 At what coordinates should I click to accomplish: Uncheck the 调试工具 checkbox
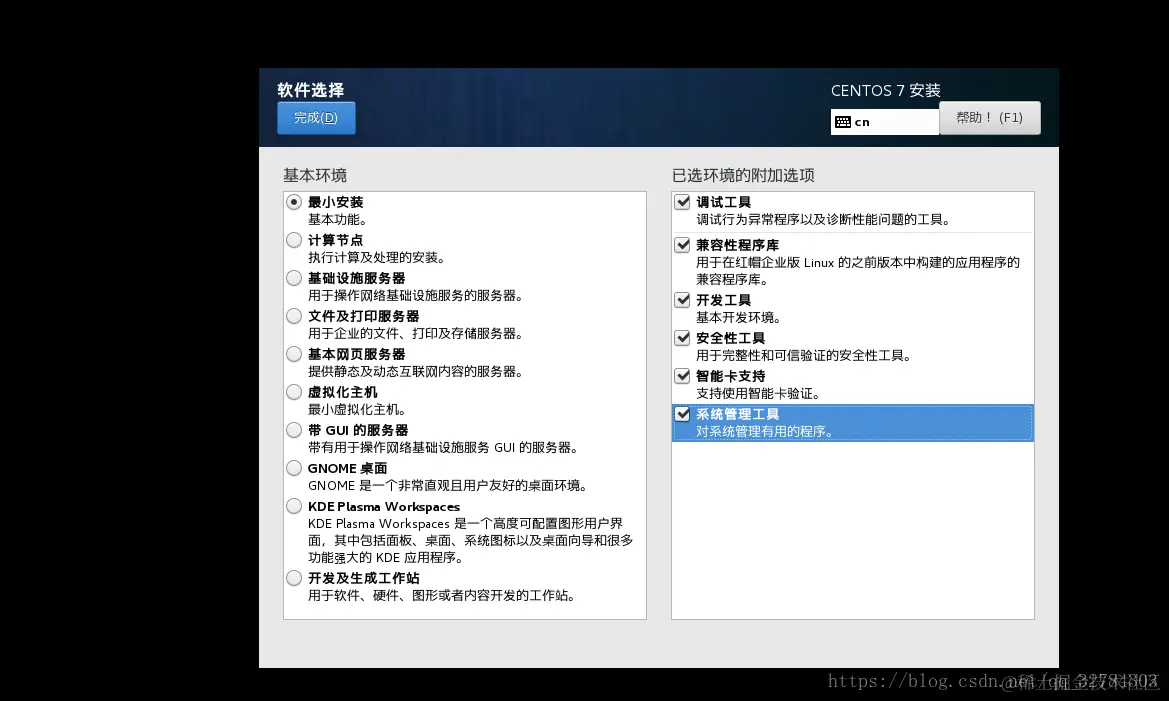[x=682, y=202]
